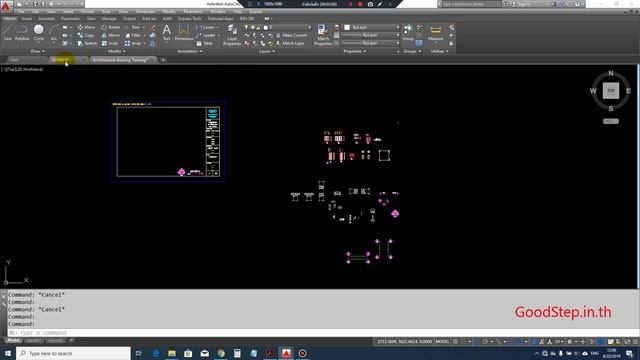Switch to Architectural drawing file tab
Image resolution: width=640 pixels, height=360 pixels.
(x=122, y=60)
